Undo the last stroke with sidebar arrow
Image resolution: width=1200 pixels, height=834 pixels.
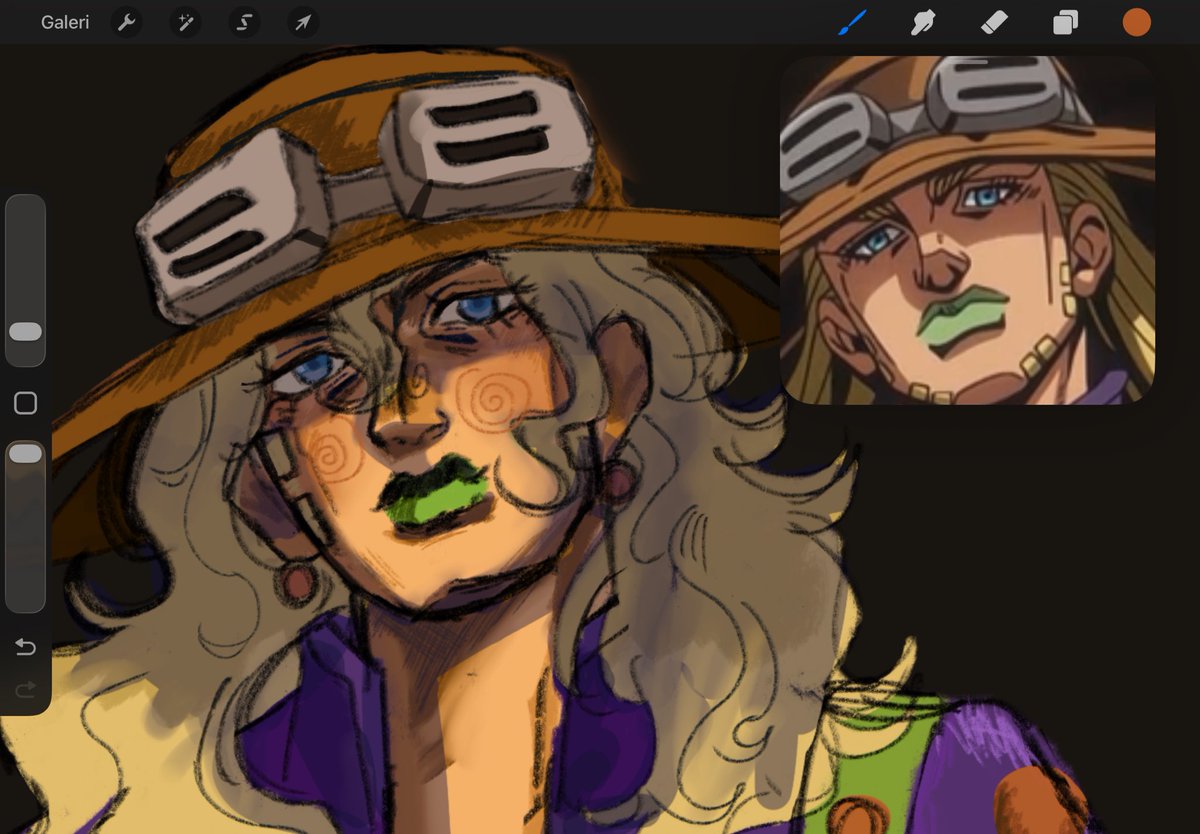25,647
